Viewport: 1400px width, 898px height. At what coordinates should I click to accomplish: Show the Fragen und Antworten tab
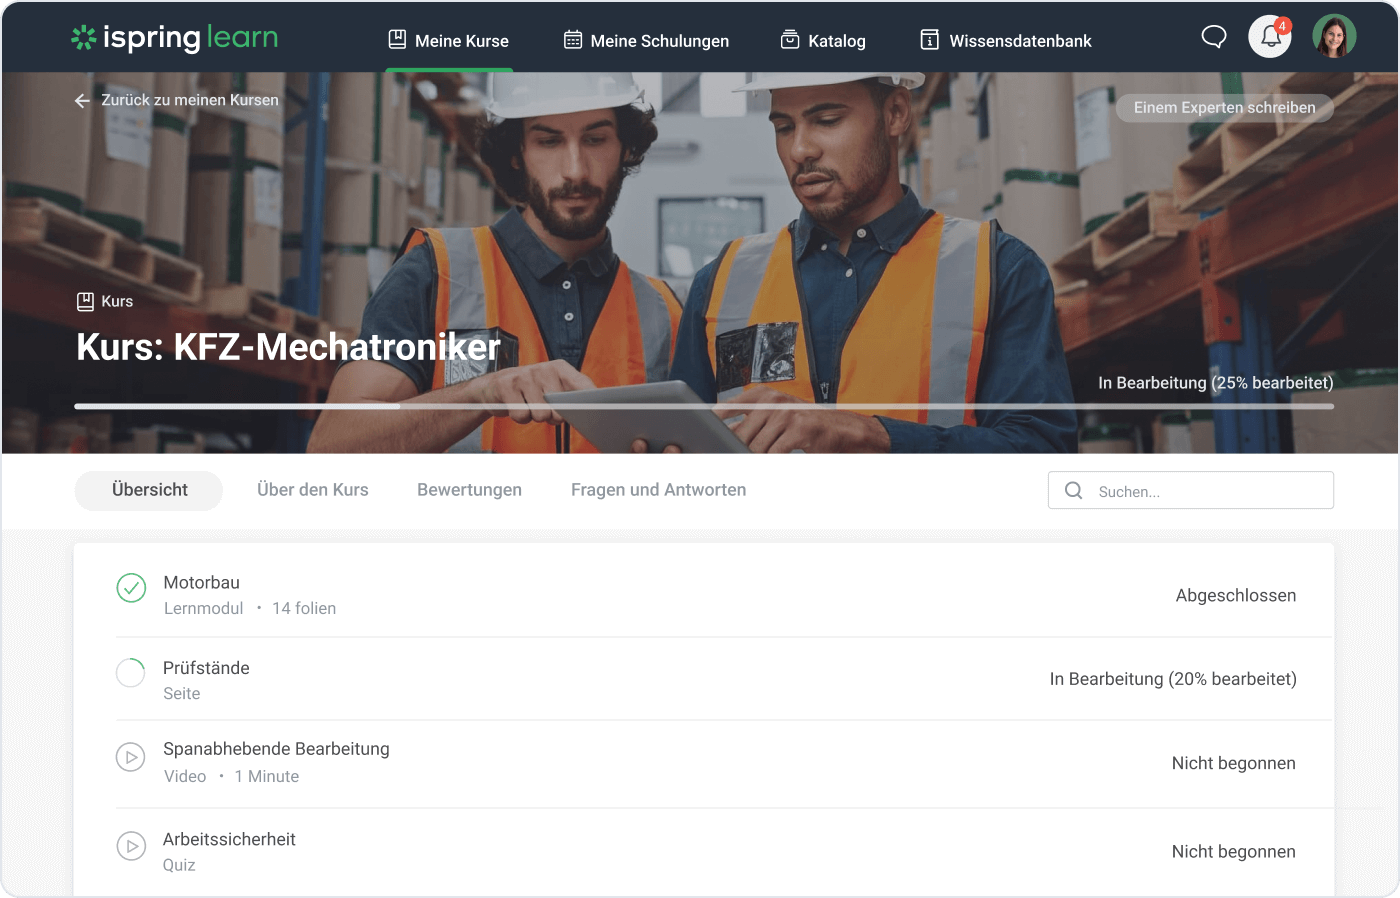tap(658, 490)
